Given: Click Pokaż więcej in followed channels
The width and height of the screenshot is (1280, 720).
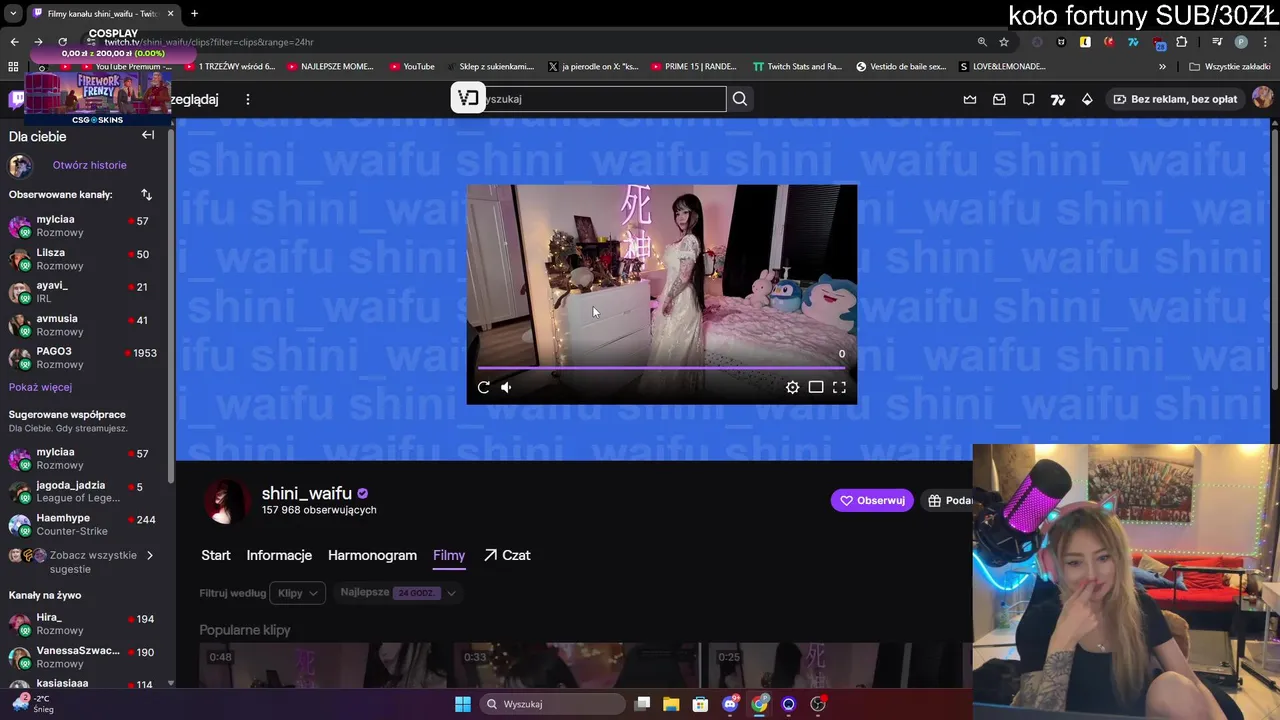Looking at the screenshot, I should (40, 387).
